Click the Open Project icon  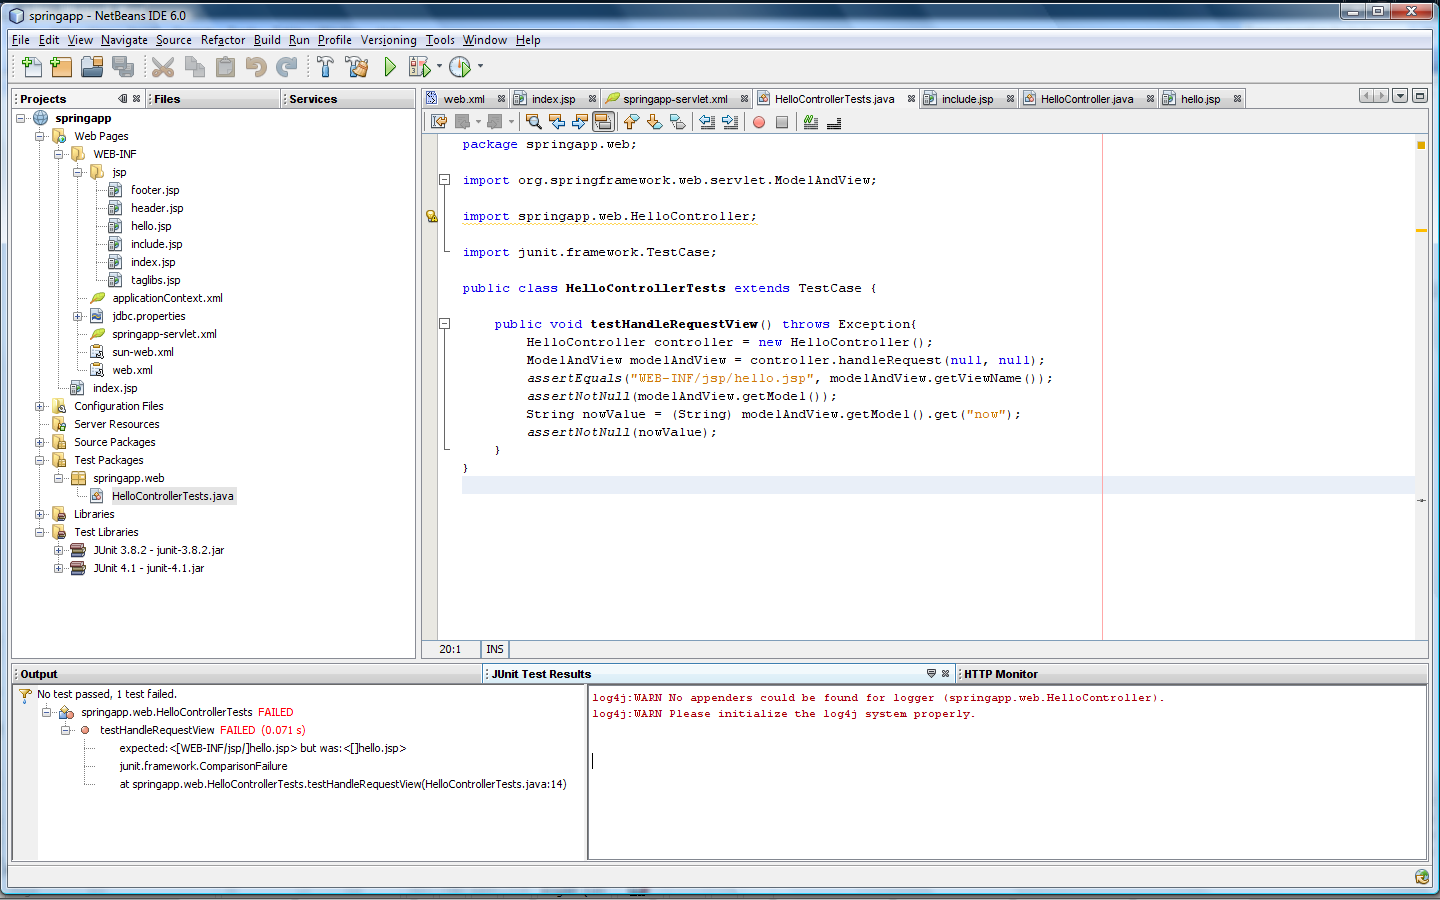[92, 67]
